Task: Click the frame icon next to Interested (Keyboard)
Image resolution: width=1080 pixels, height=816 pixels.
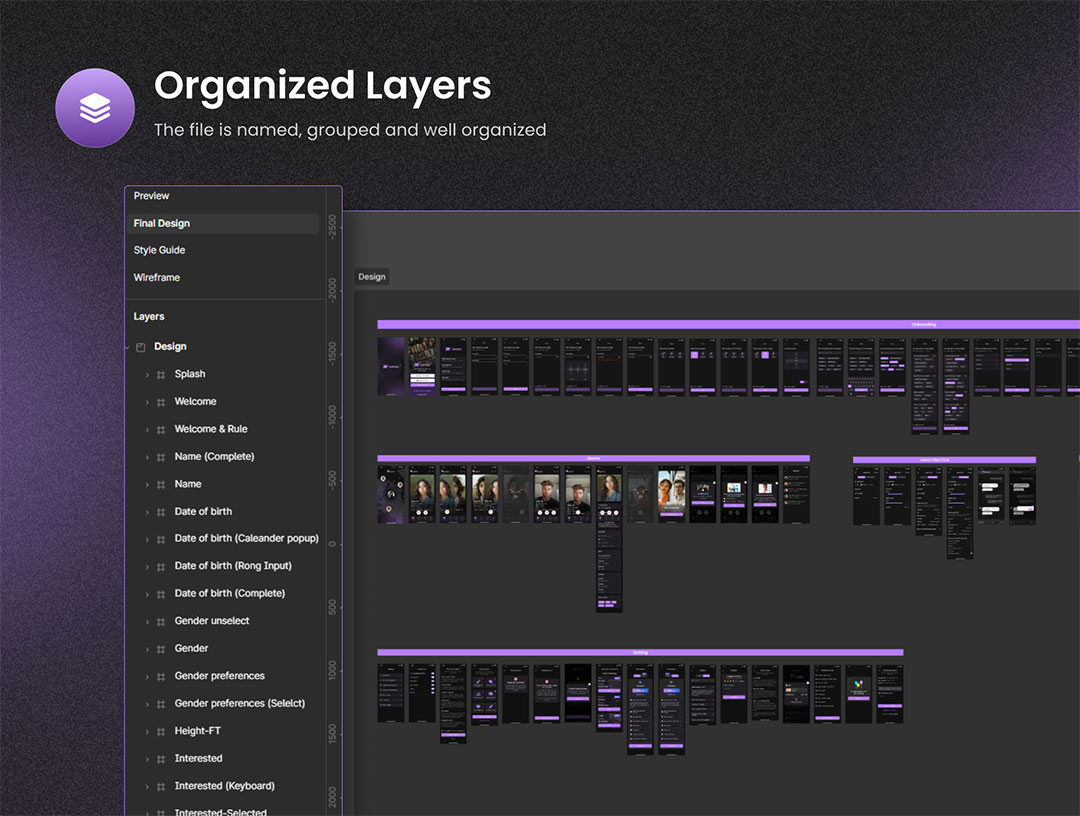Action: click(x=160, y=786)
